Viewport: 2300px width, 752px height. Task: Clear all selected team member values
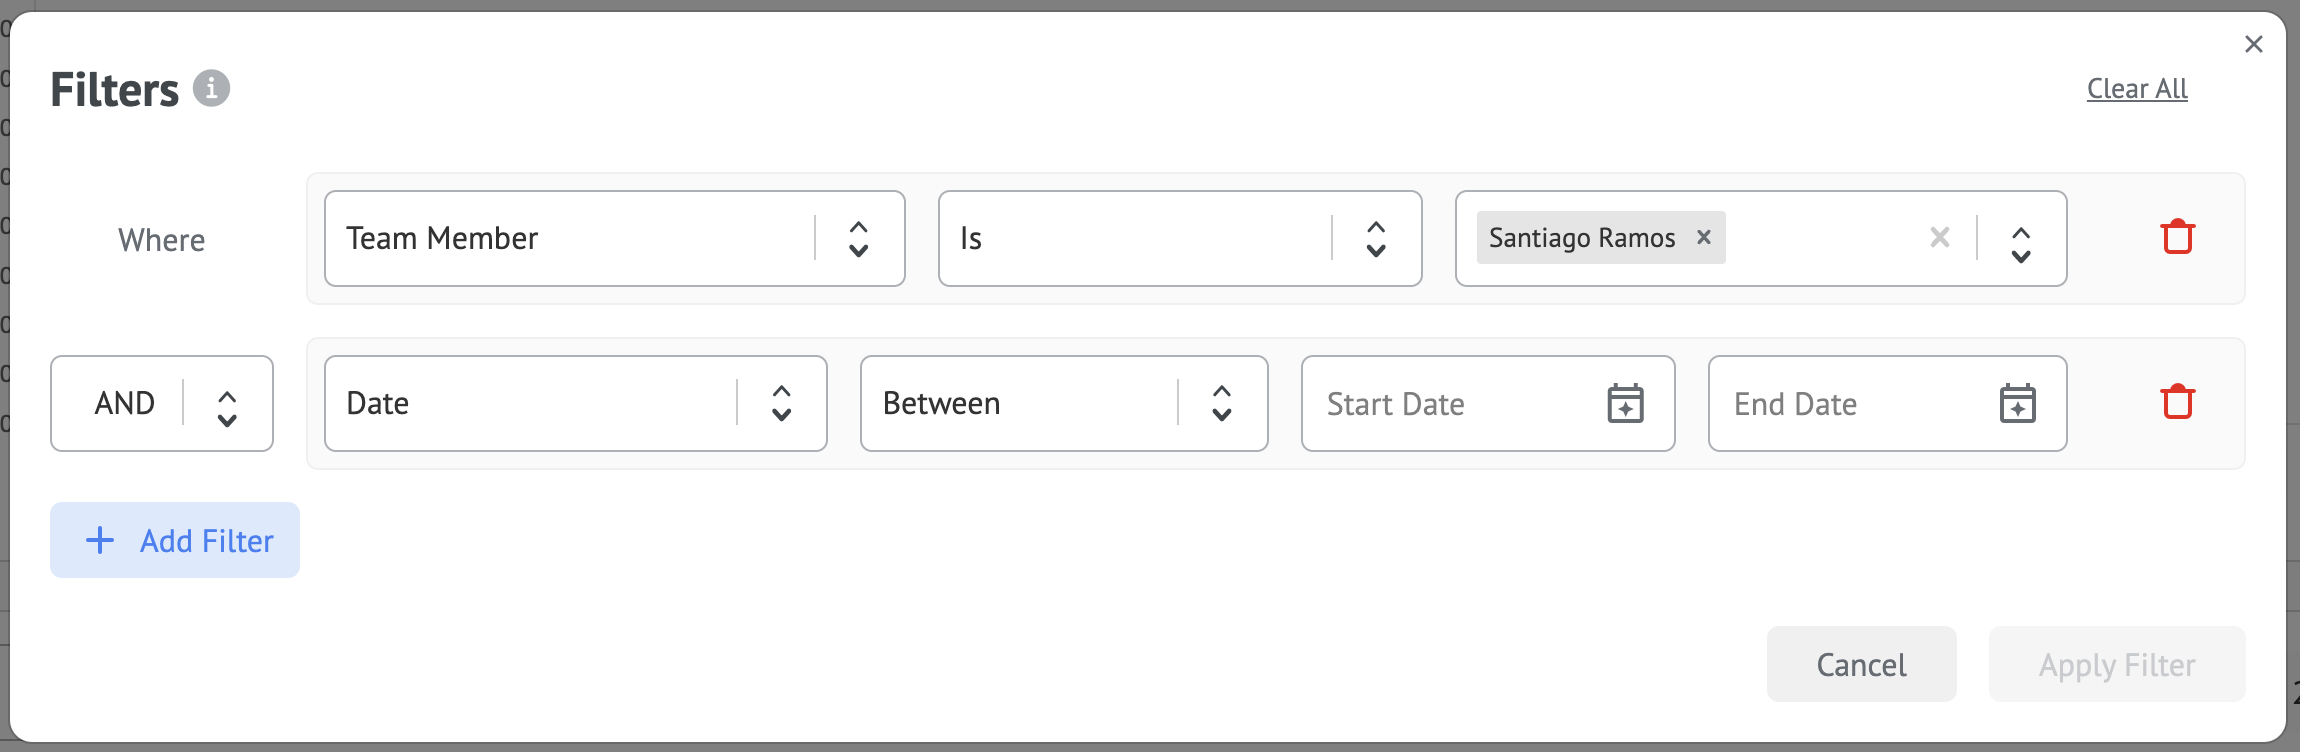pyautogui.click(x=1939, y=238)
